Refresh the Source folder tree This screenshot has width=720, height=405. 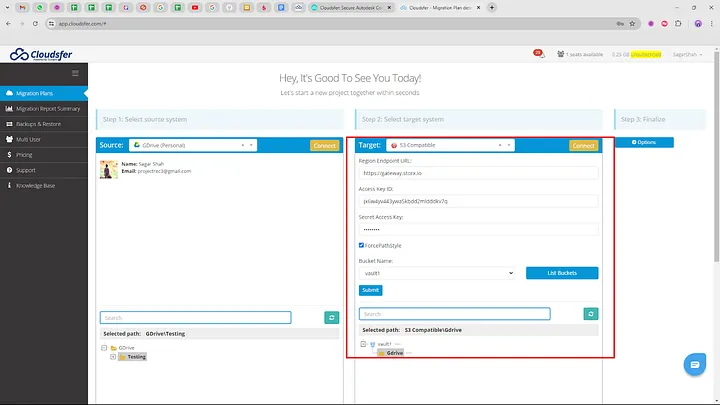(332, 317)
